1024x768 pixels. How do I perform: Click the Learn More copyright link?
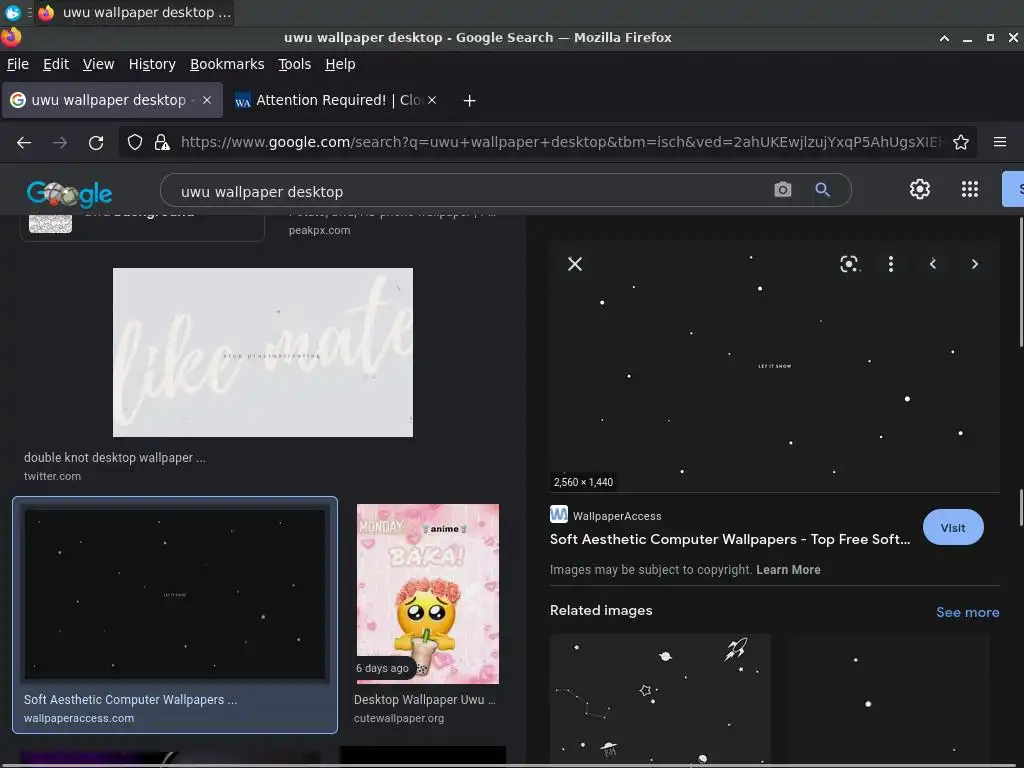pyautogui.click(x=788, y=569)
